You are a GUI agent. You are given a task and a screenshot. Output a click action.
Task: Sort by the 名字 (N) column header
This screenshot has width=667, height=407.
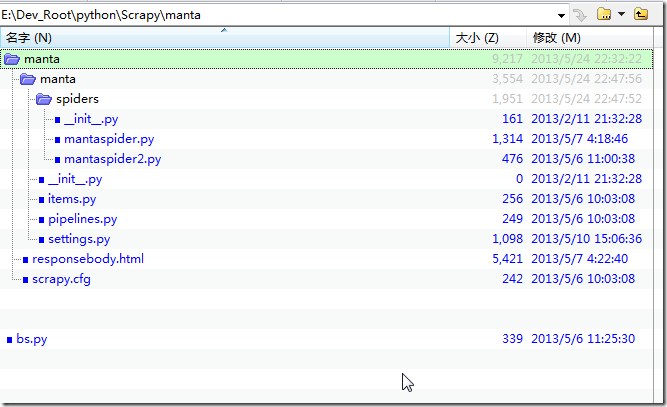click(225, 38)
